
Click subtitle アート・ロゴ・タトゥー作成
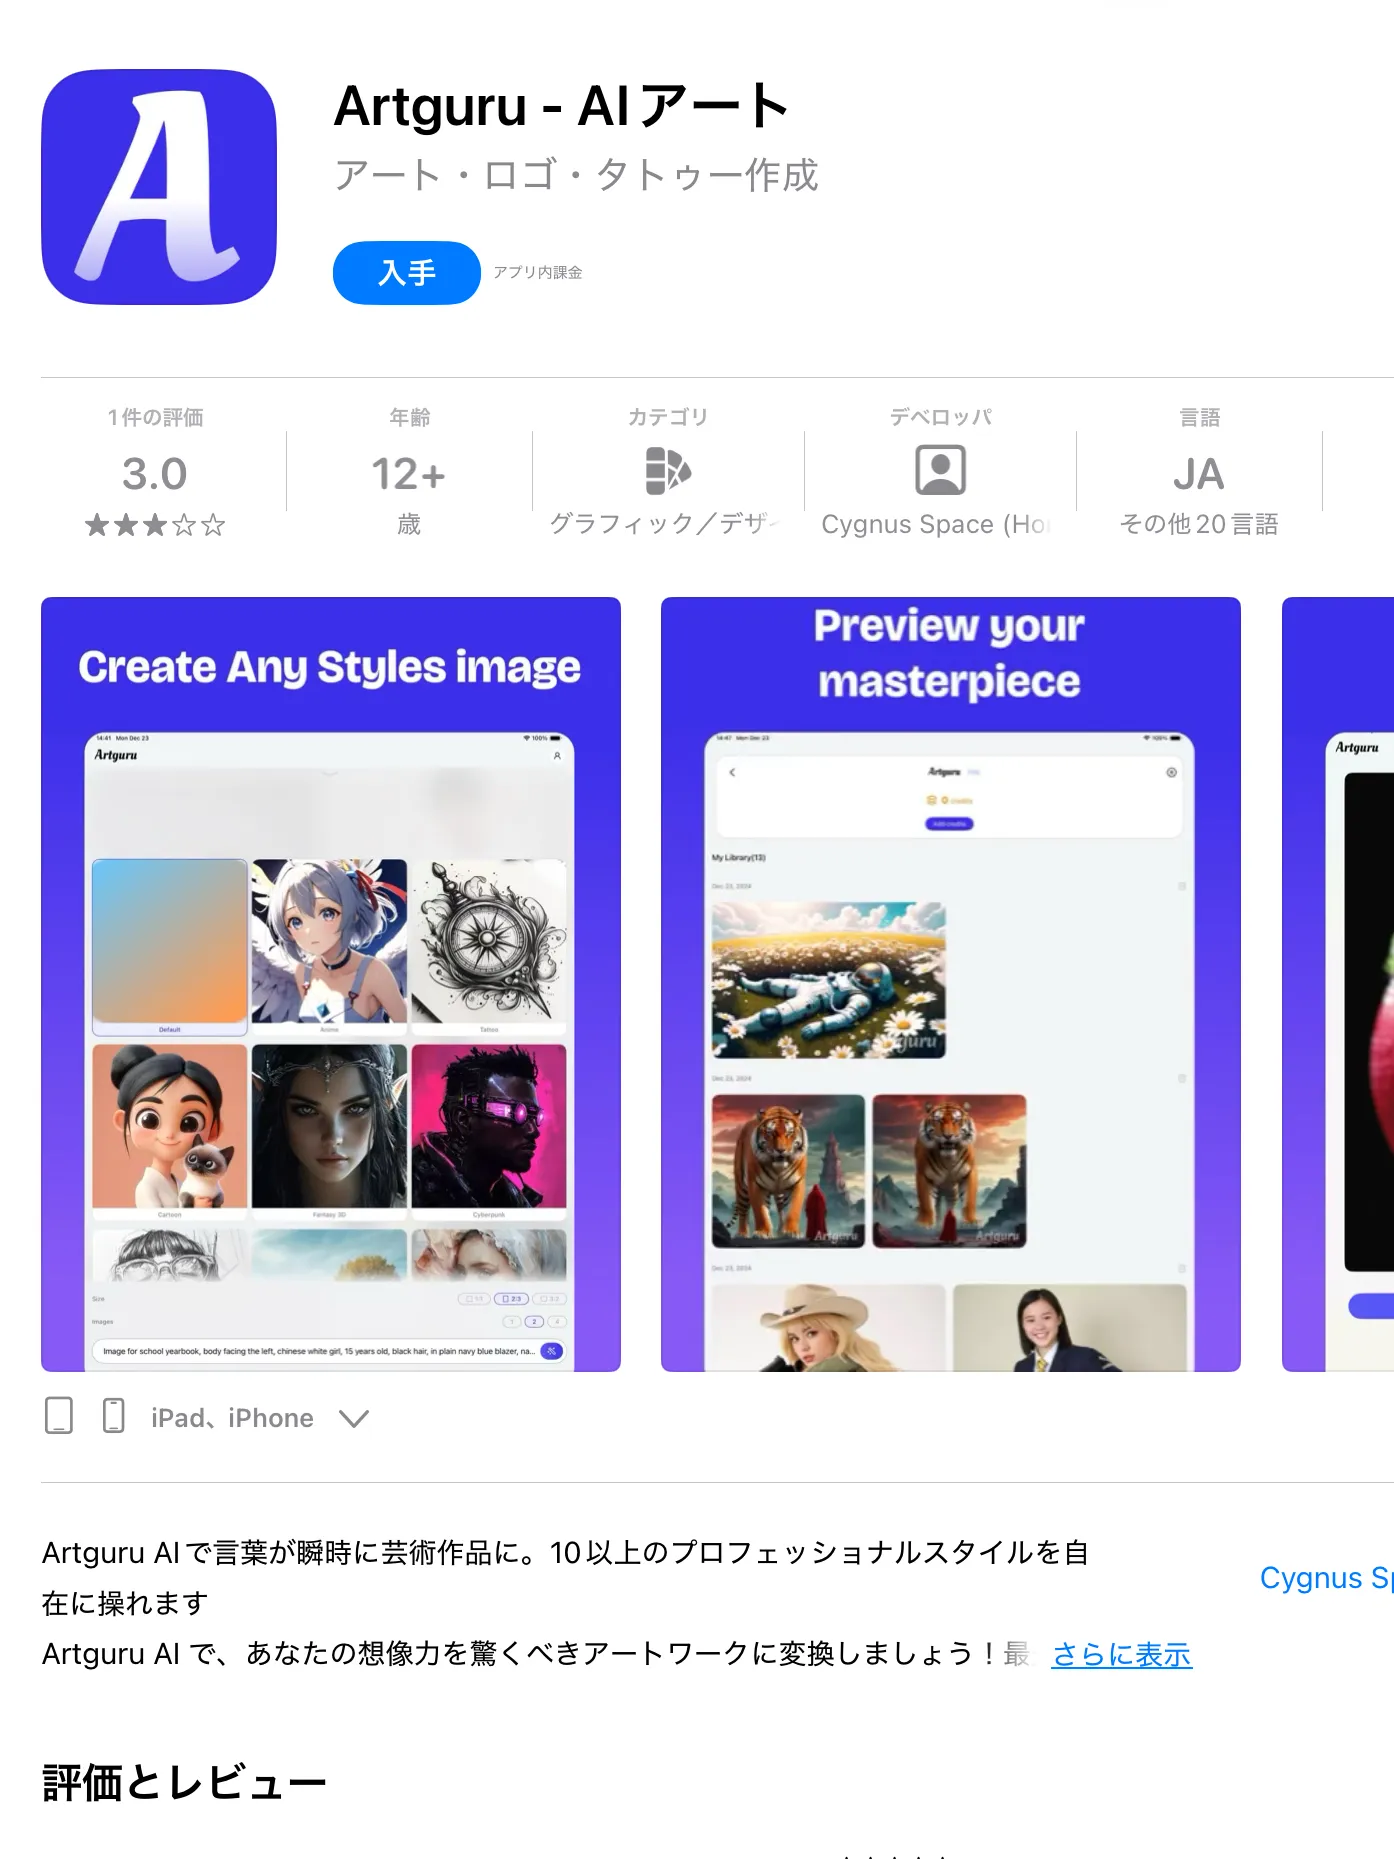point(576,175)
